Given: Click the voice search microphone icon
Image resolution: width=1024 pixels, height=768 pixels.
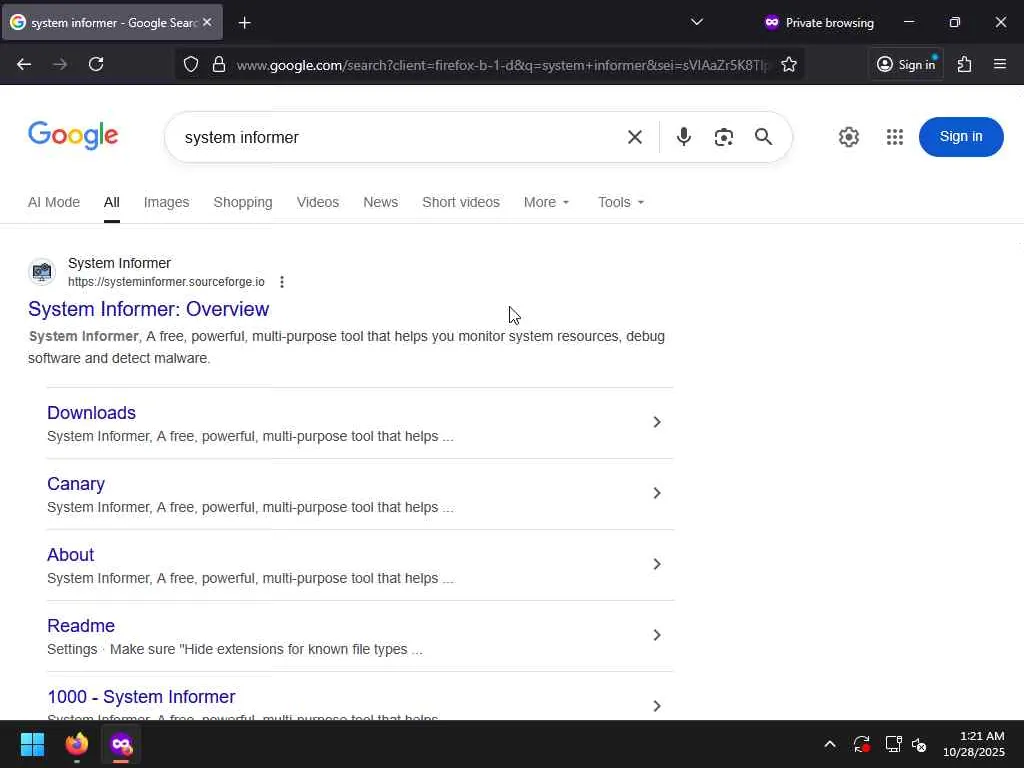Looking at the screenshot, I should click(684, 137).
